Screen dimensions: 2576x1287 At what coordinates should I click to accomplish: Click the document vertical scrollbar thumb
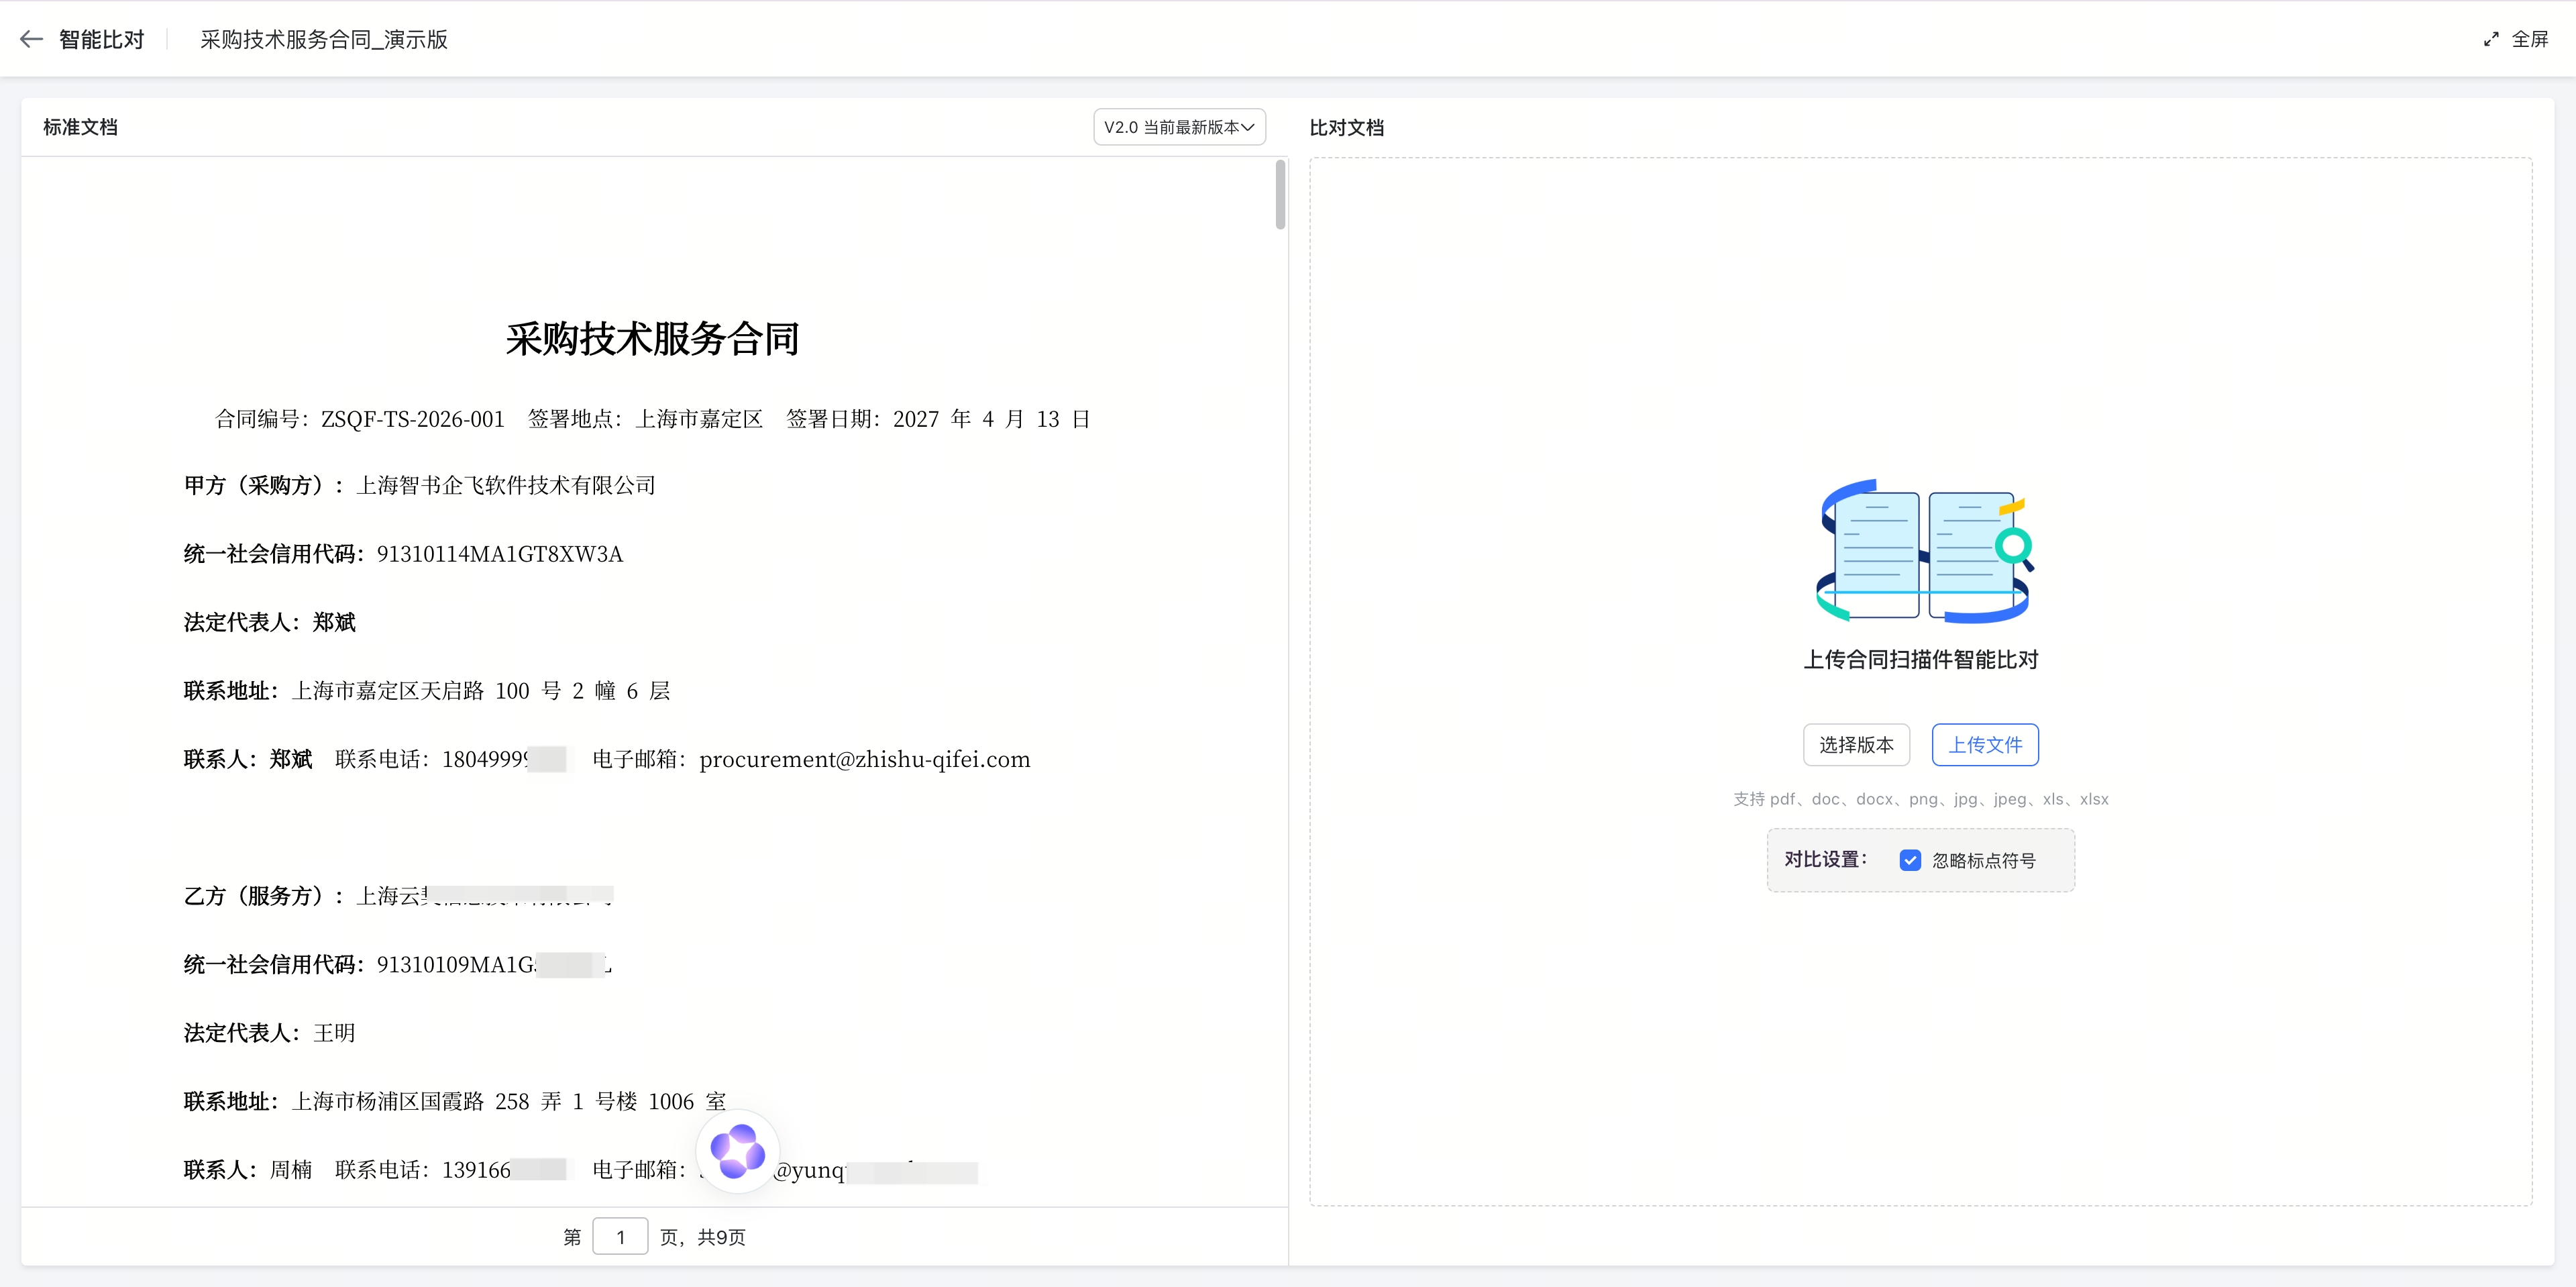pyautogui.click(x=1280, y=195)
